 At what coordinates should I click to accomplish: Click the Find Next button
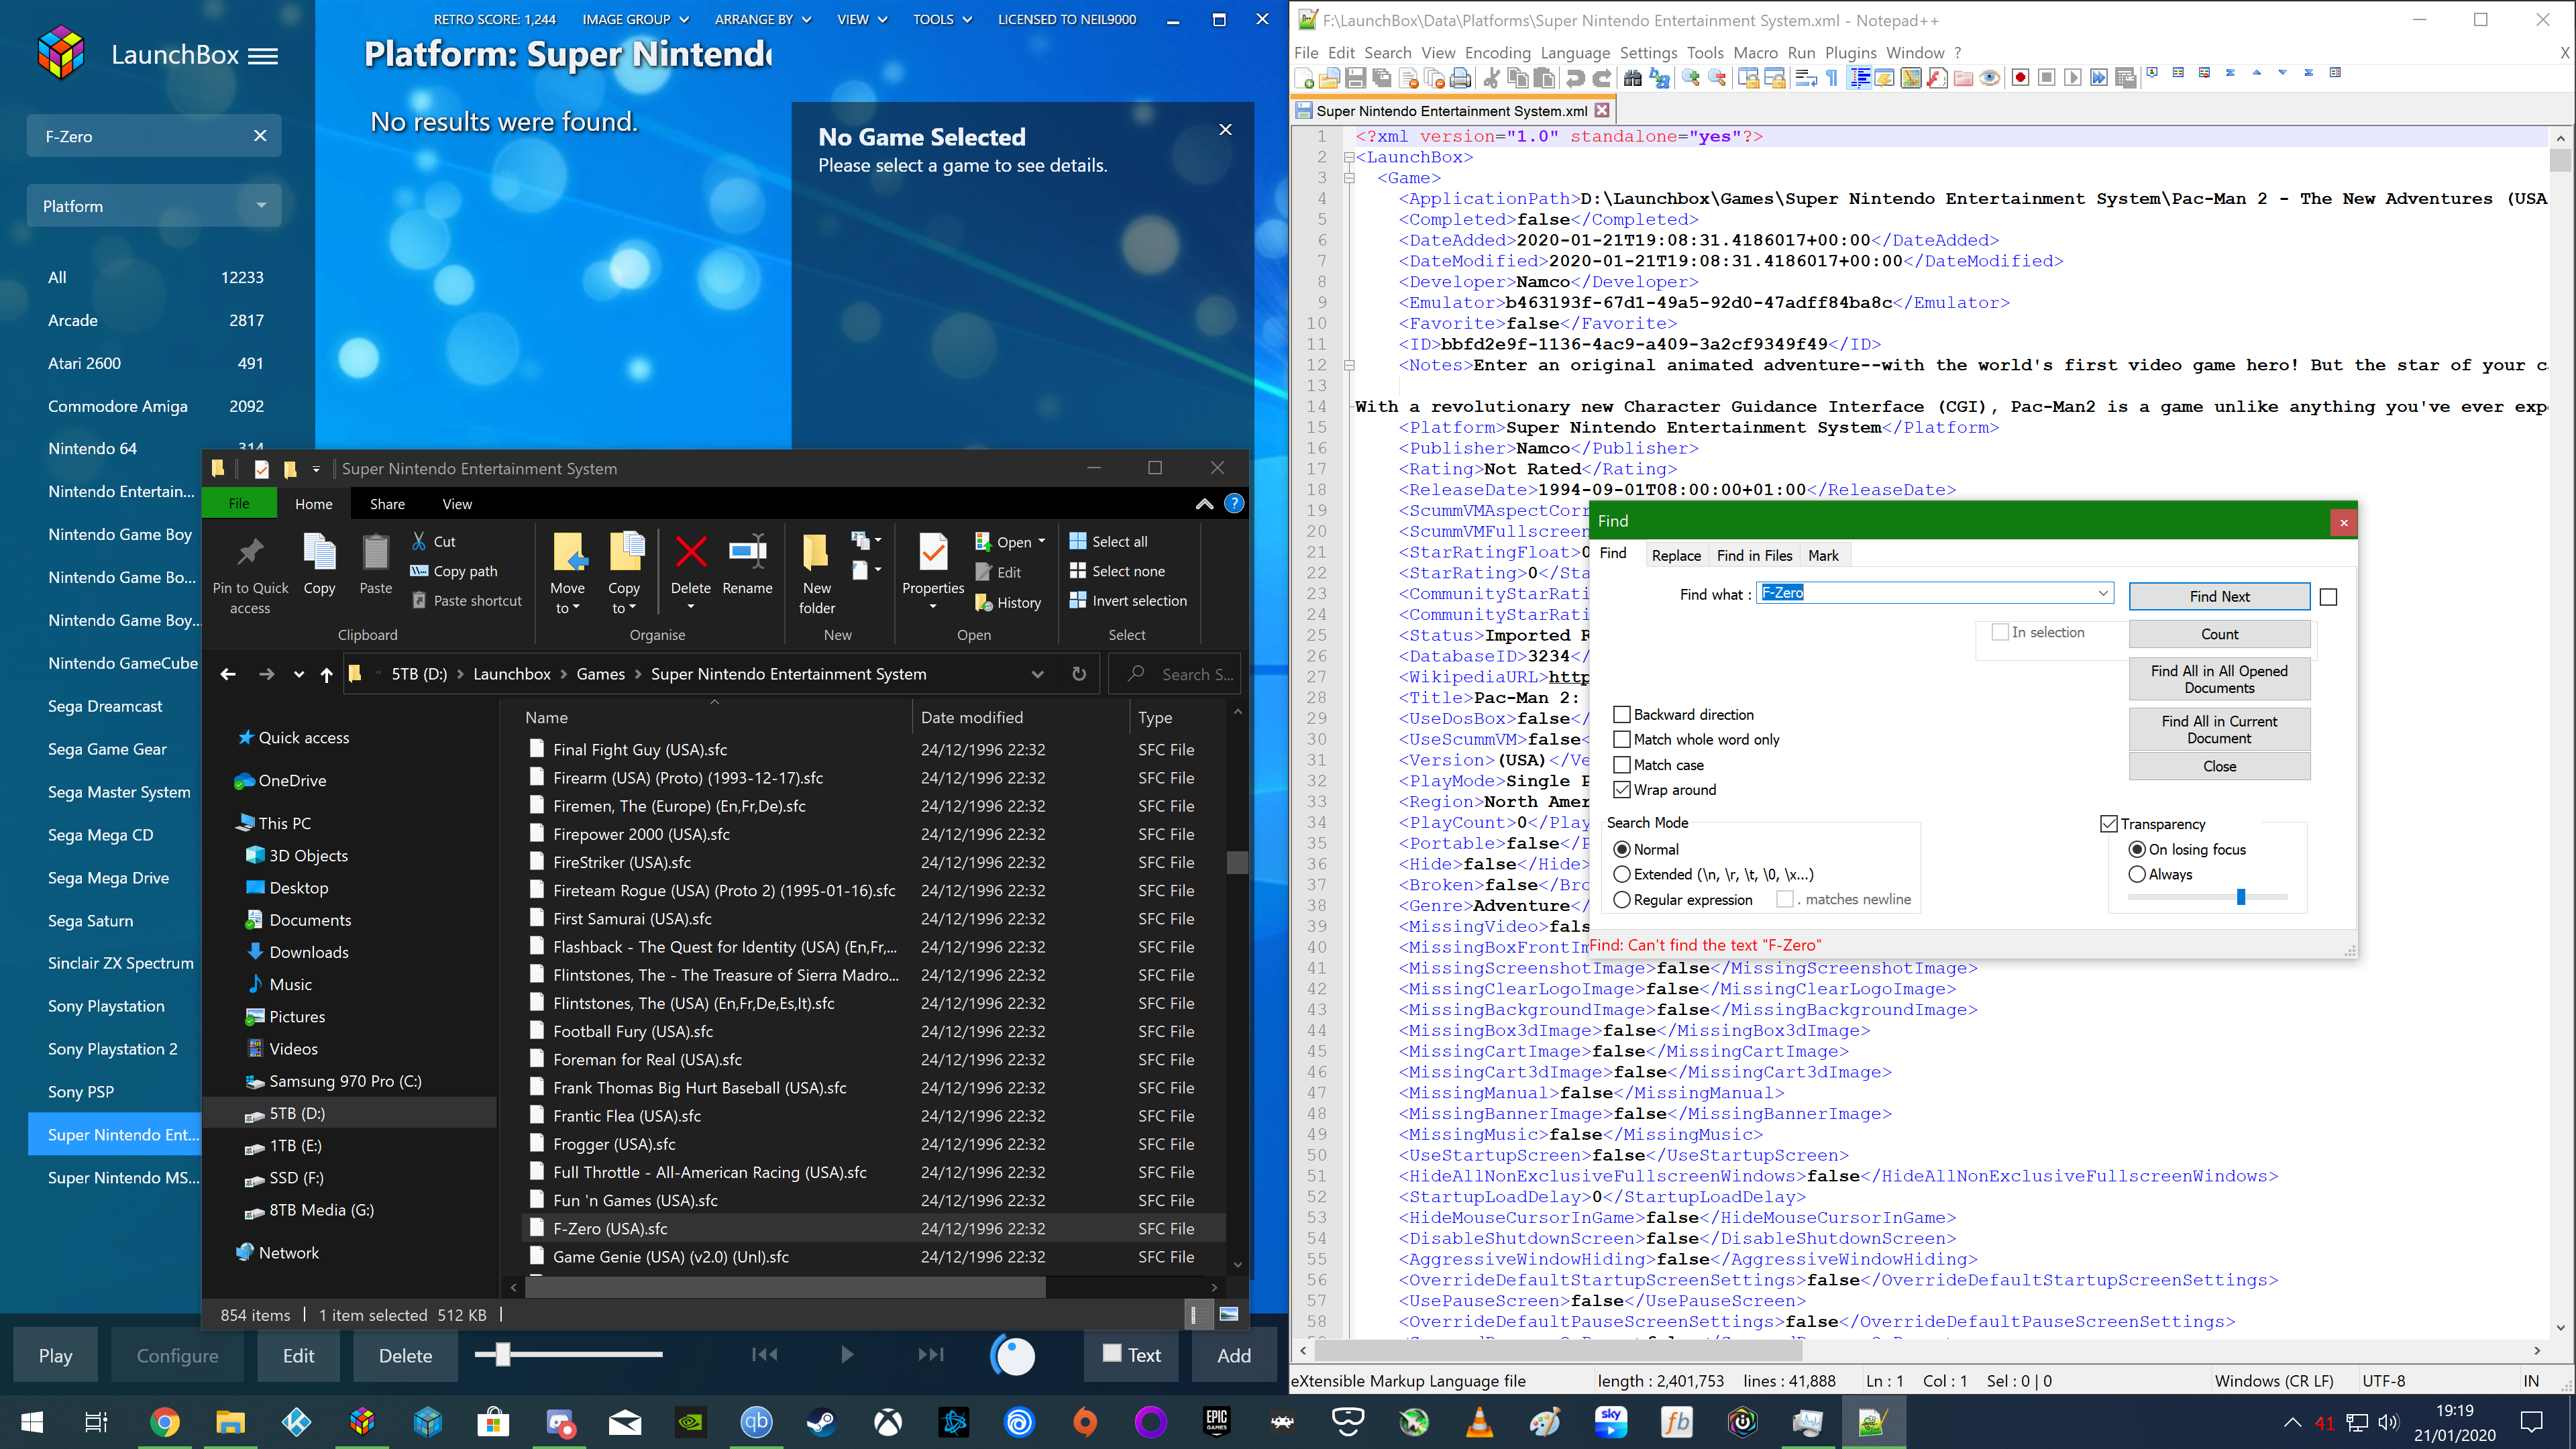pos(2219,596)
